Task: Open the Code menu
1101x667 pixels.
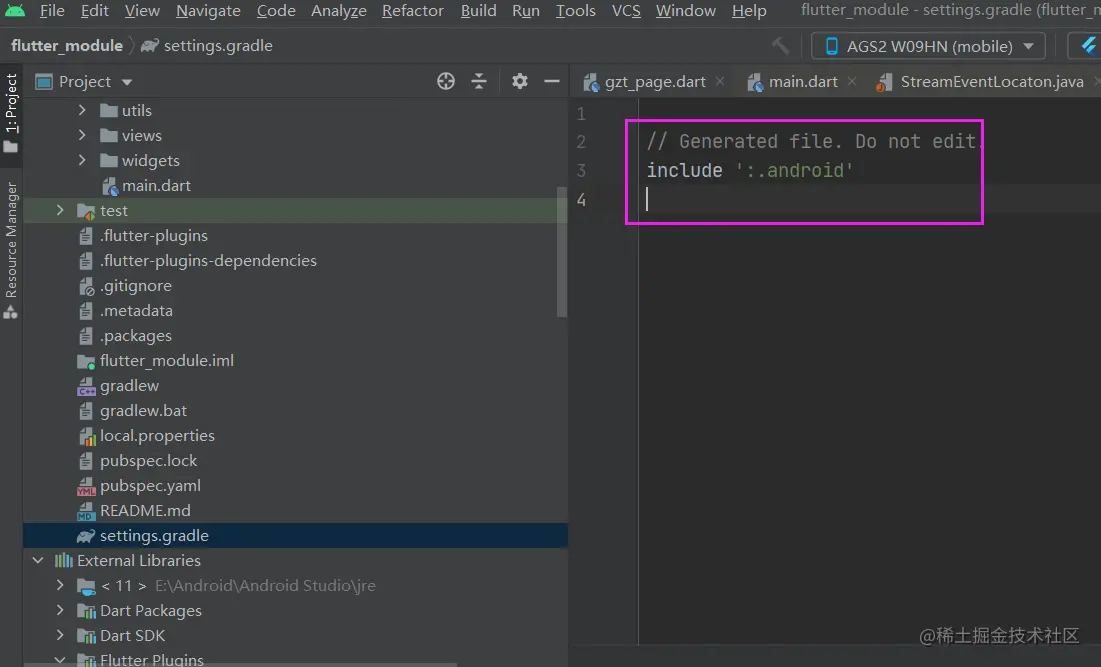Action: pos(276,11)
